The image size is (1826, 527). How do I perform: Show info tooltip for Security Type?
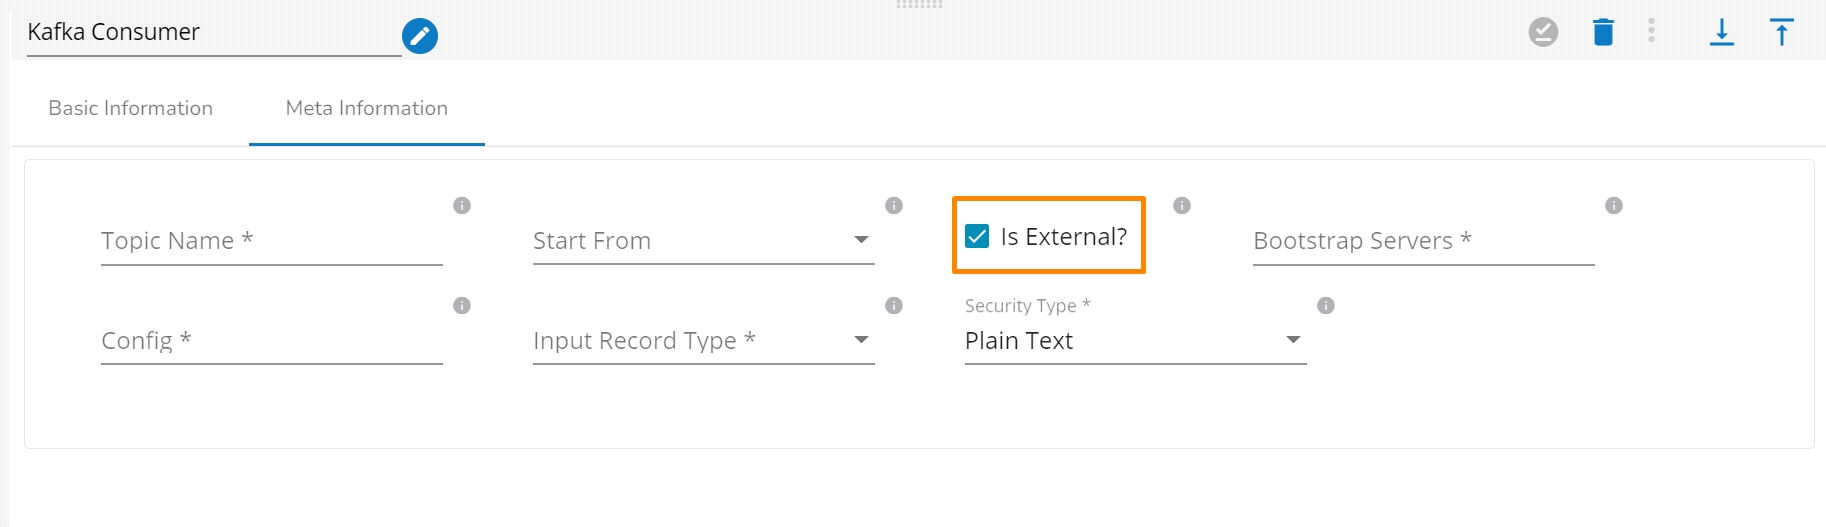(1326, 305)
